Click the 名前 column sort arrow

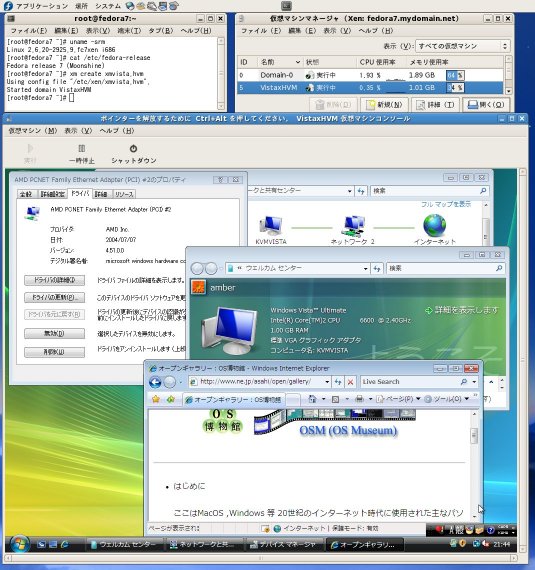[x=298, y=62]
